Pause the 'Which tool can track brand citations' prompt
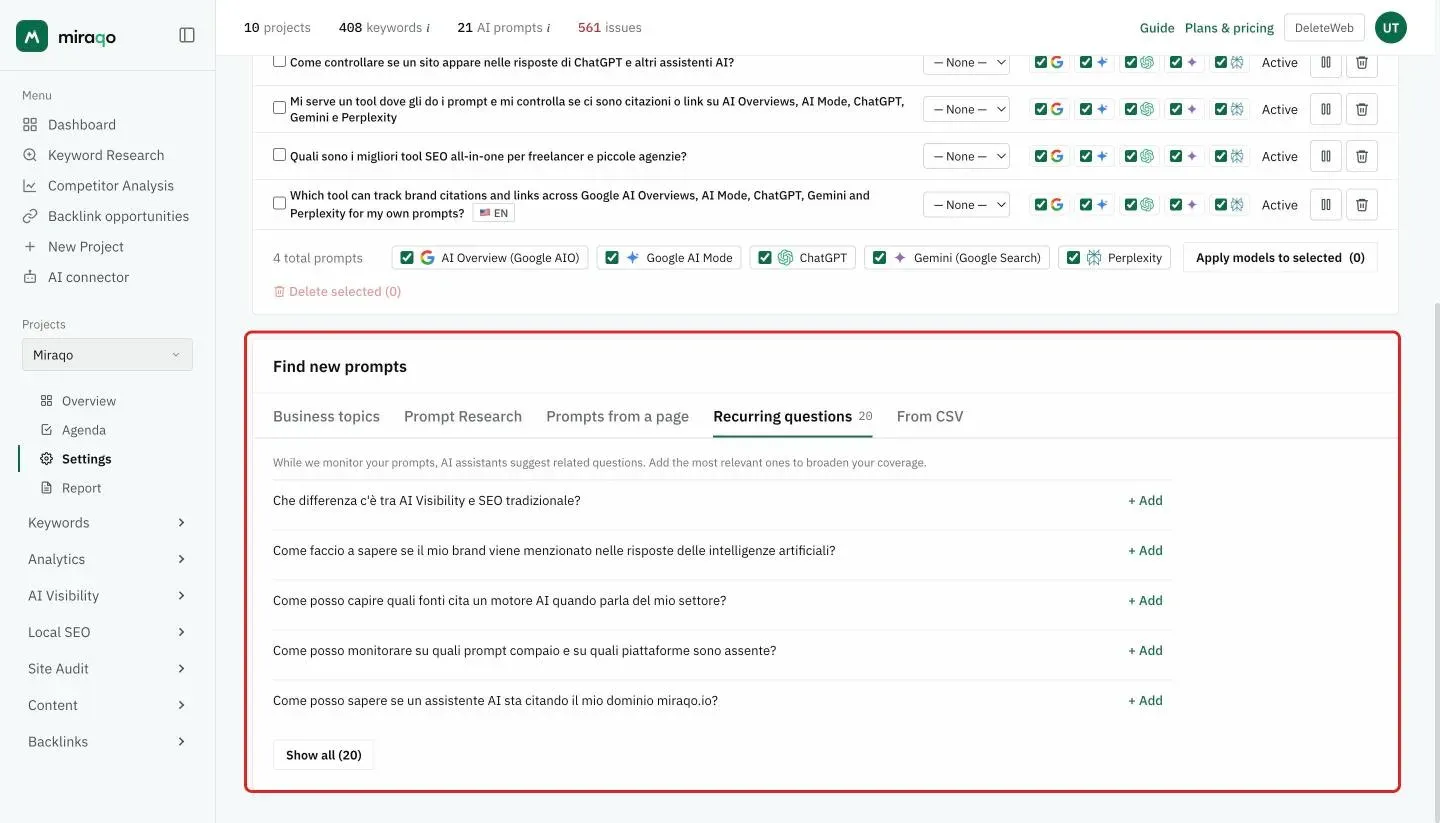 point(1326,204)
